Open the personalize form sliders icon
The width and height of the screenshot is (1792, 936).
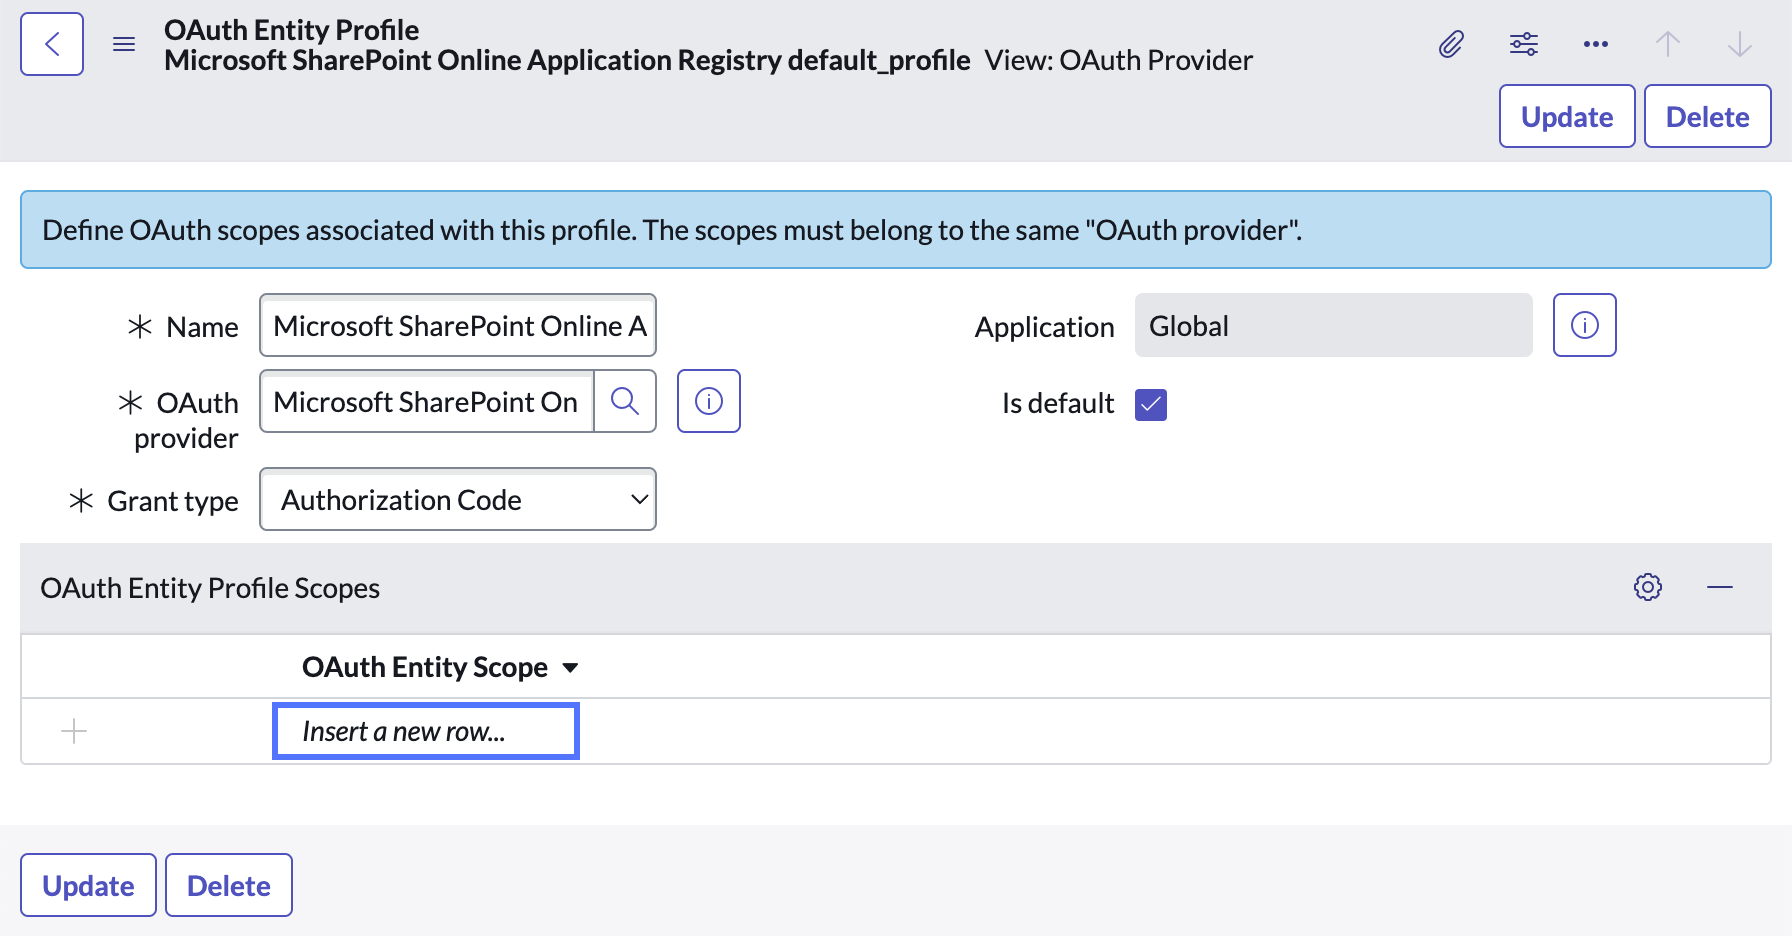pos(1524,44)
